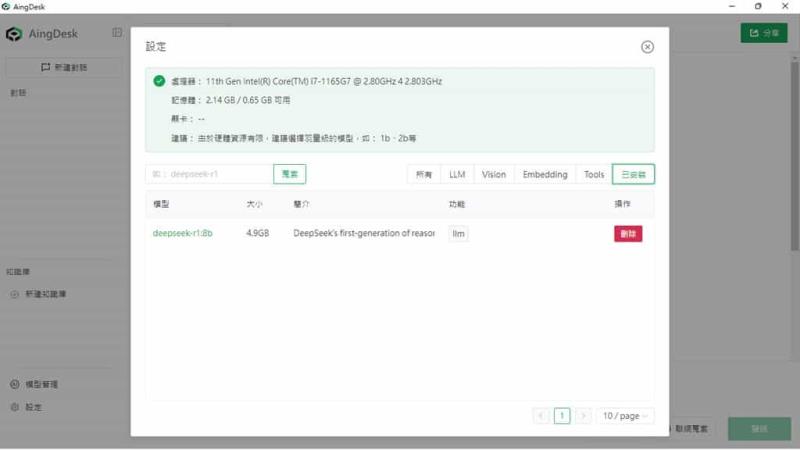Screen dimensions: 800x450
Task: Select the Vision filter tab
Action: pos(494,174)
